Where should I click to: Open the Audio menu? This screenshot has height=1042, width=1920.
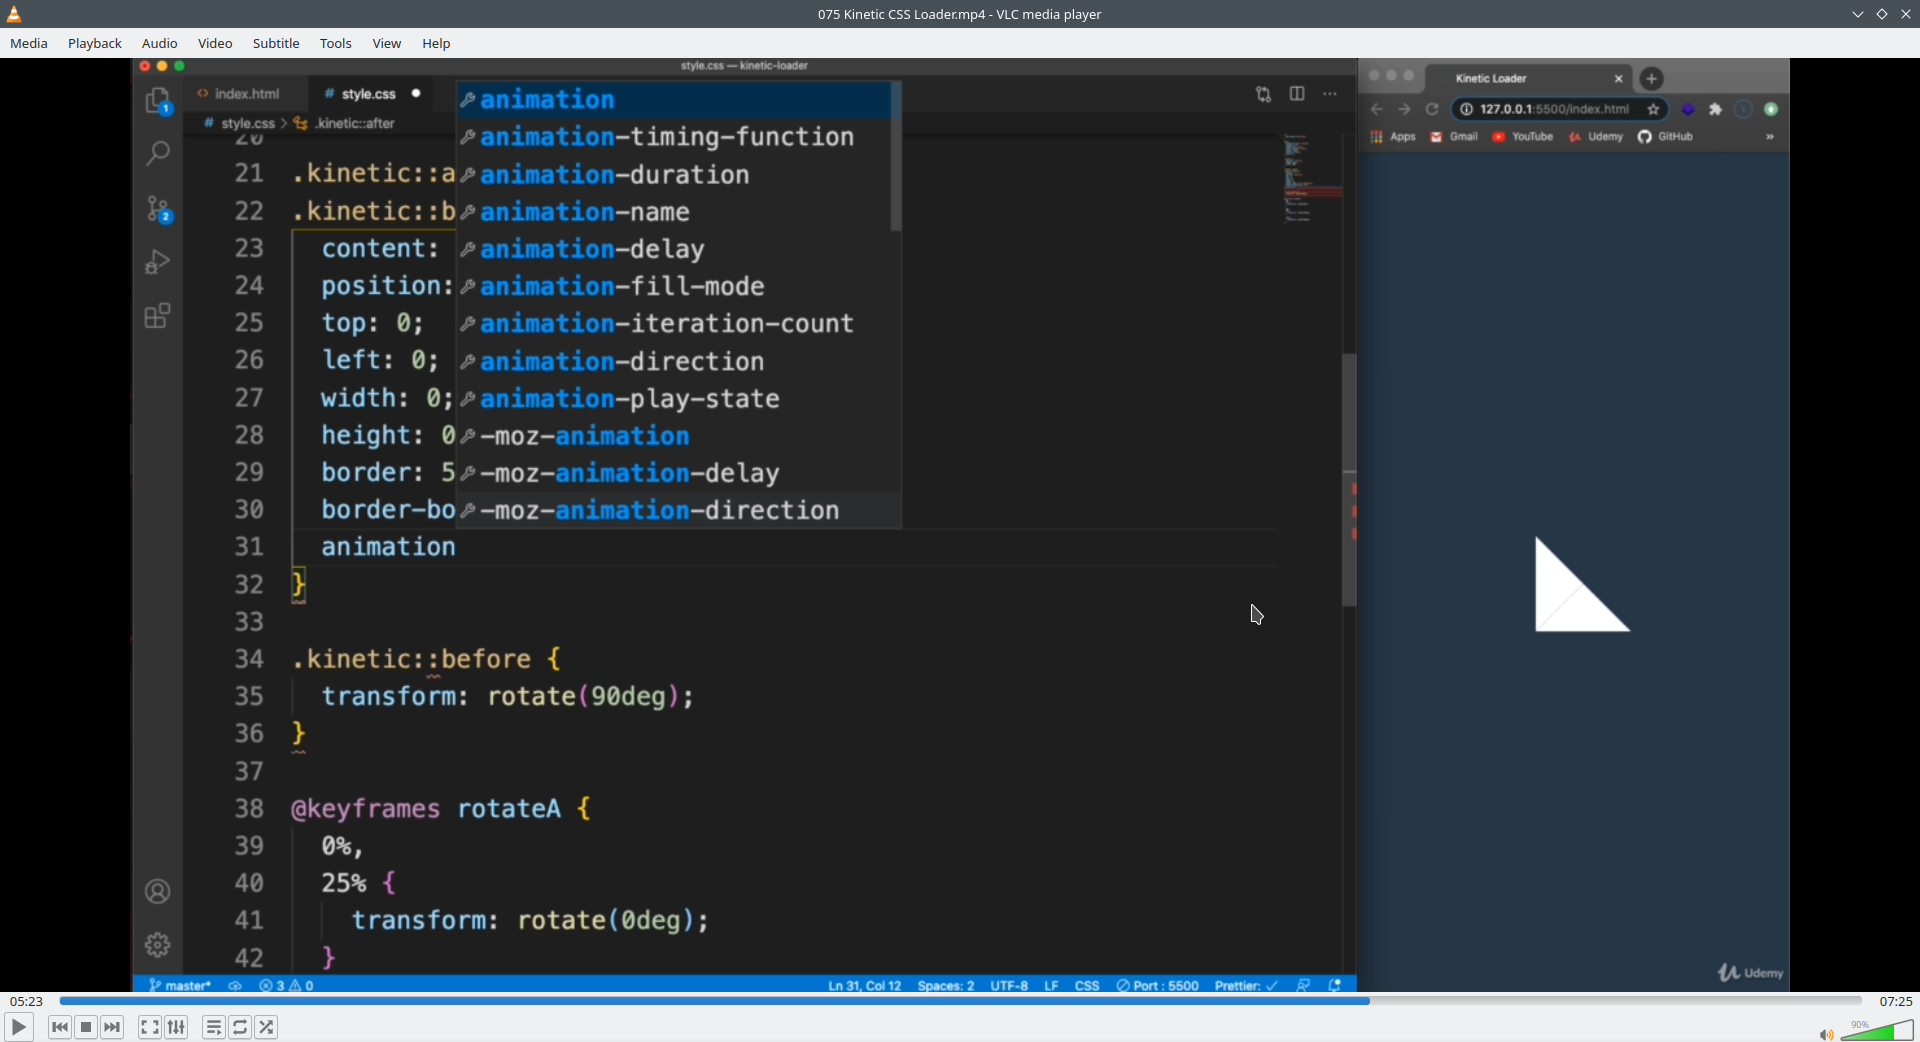coord(160,43)
